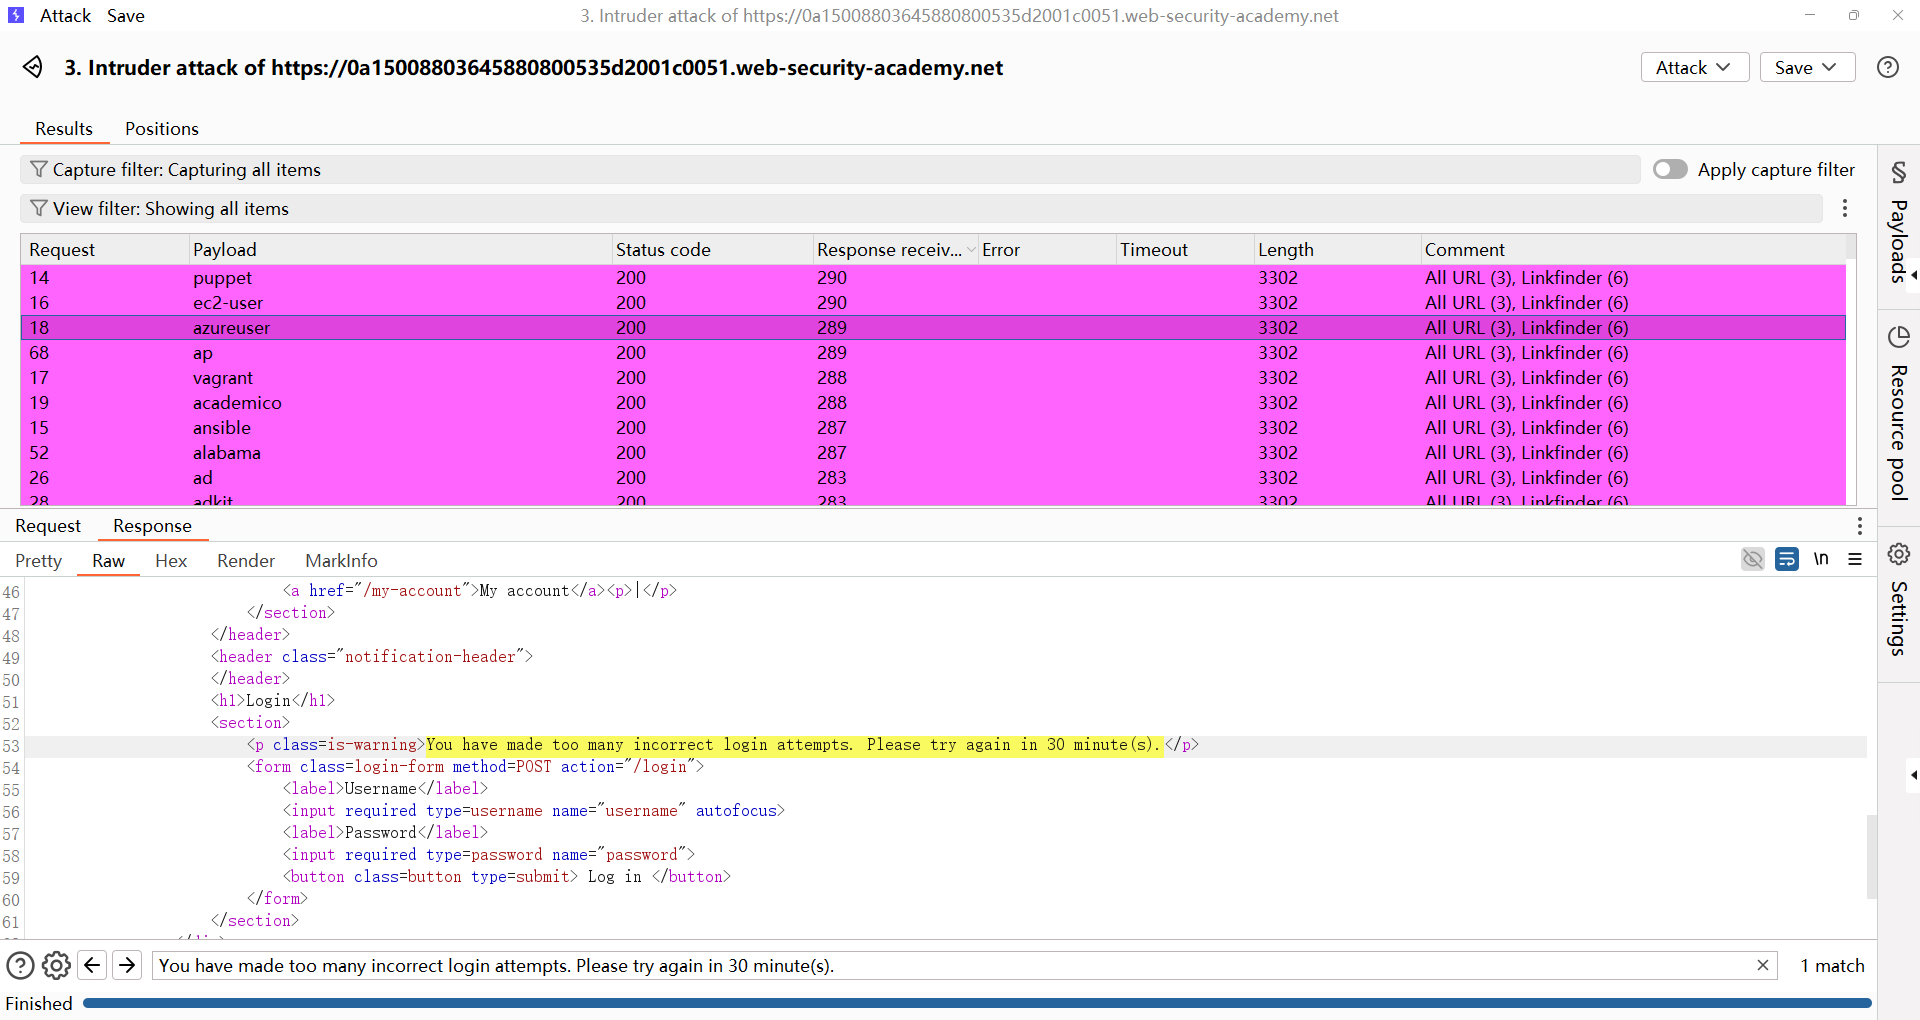Switch to the Positions tab
The width and height of the screenshot is (1920, 1020).
pos(161,129)
